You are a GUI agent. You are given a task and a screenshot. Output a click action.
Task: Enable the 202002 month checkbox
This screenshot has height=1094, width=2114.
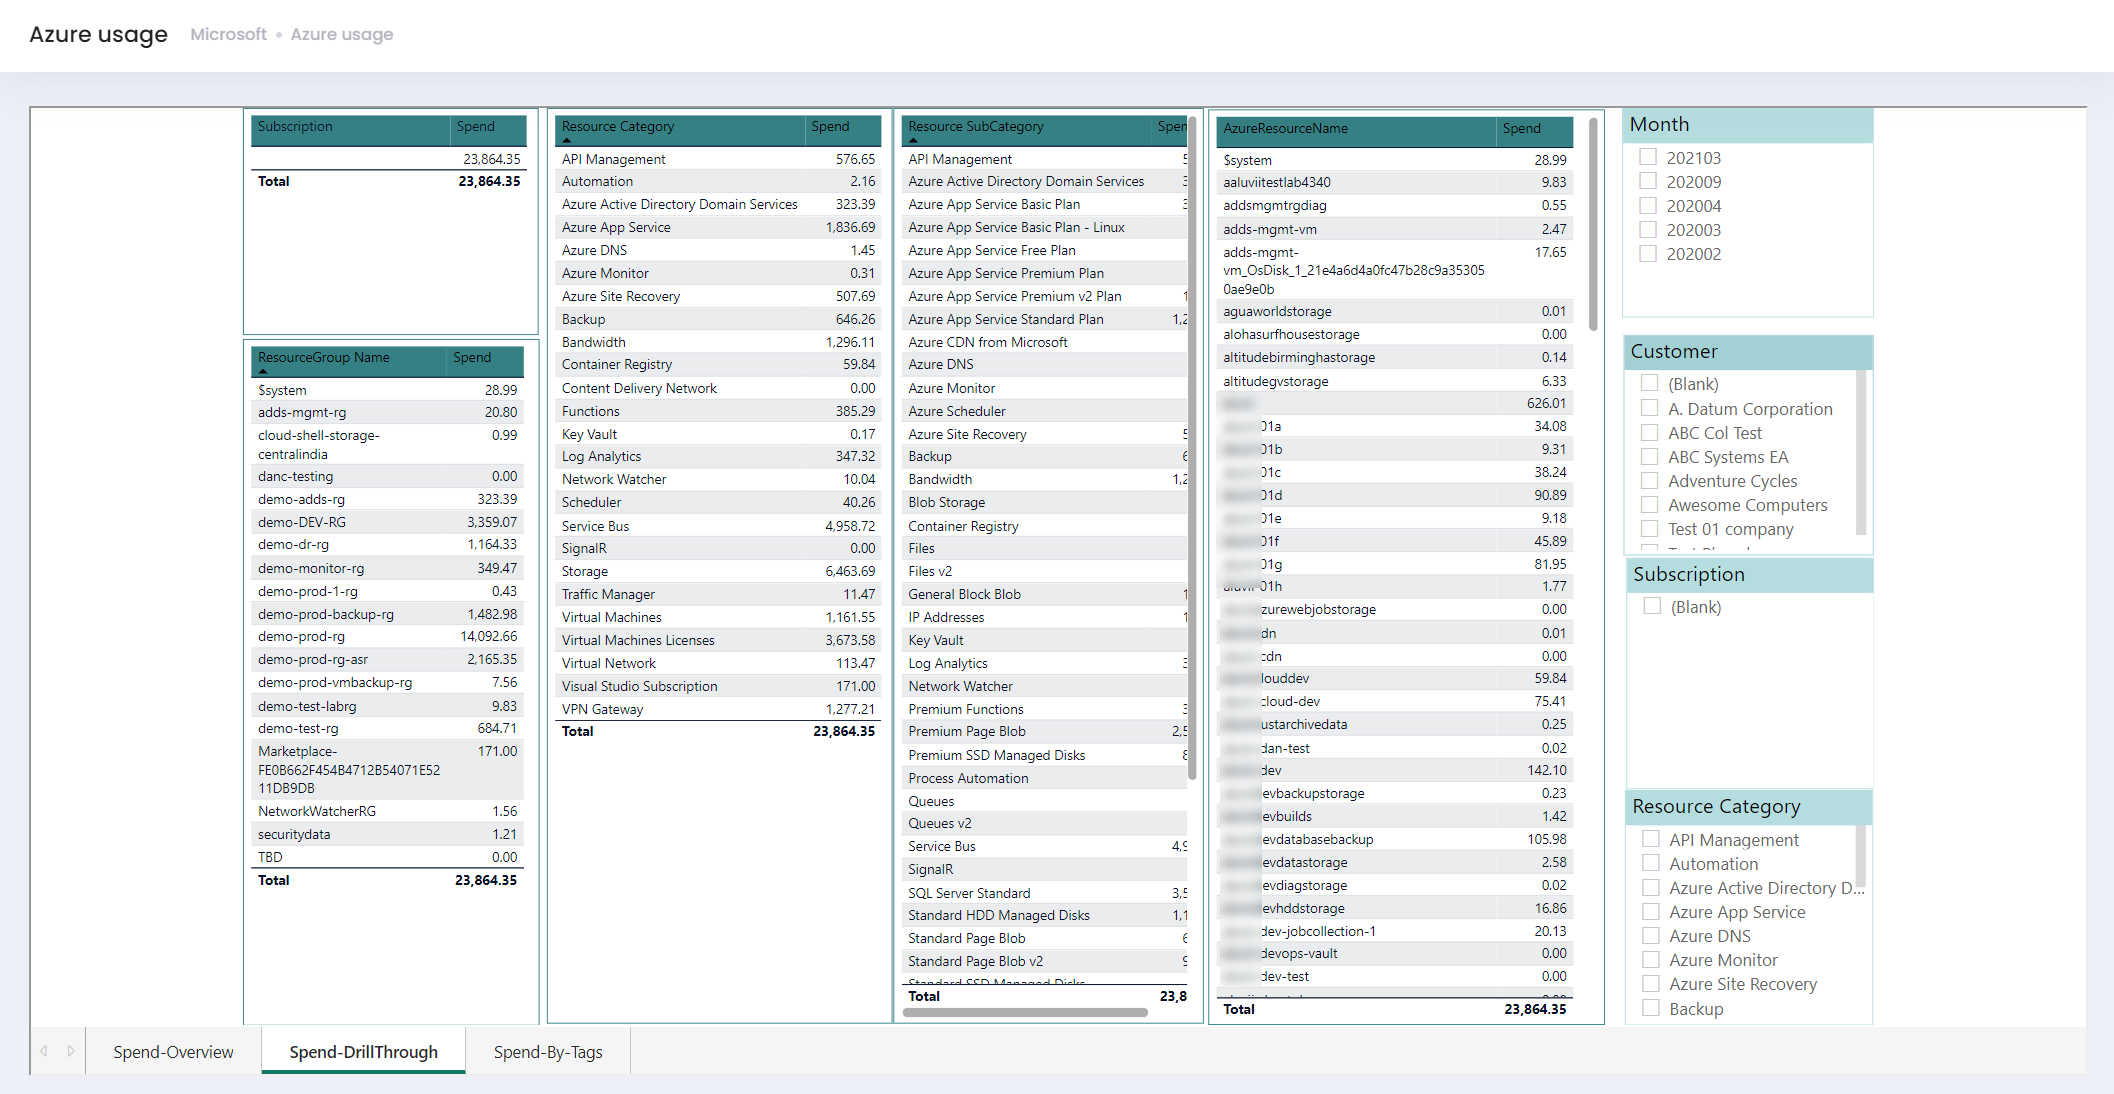1648,253
